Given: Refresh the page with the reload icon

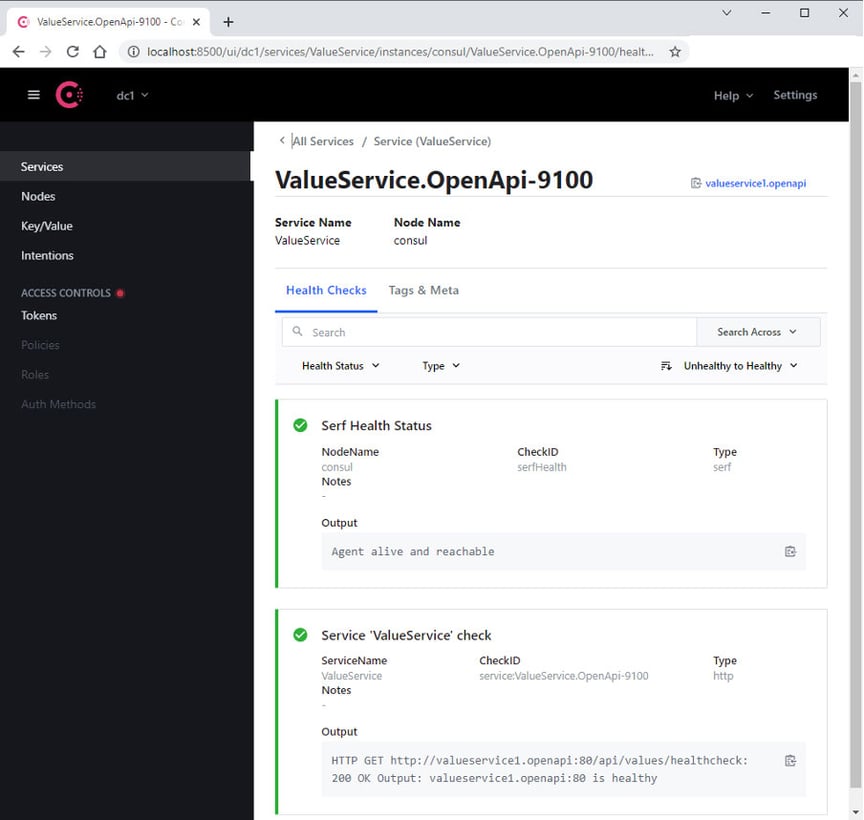Looking at the screenshot, I should pos(70,51).
